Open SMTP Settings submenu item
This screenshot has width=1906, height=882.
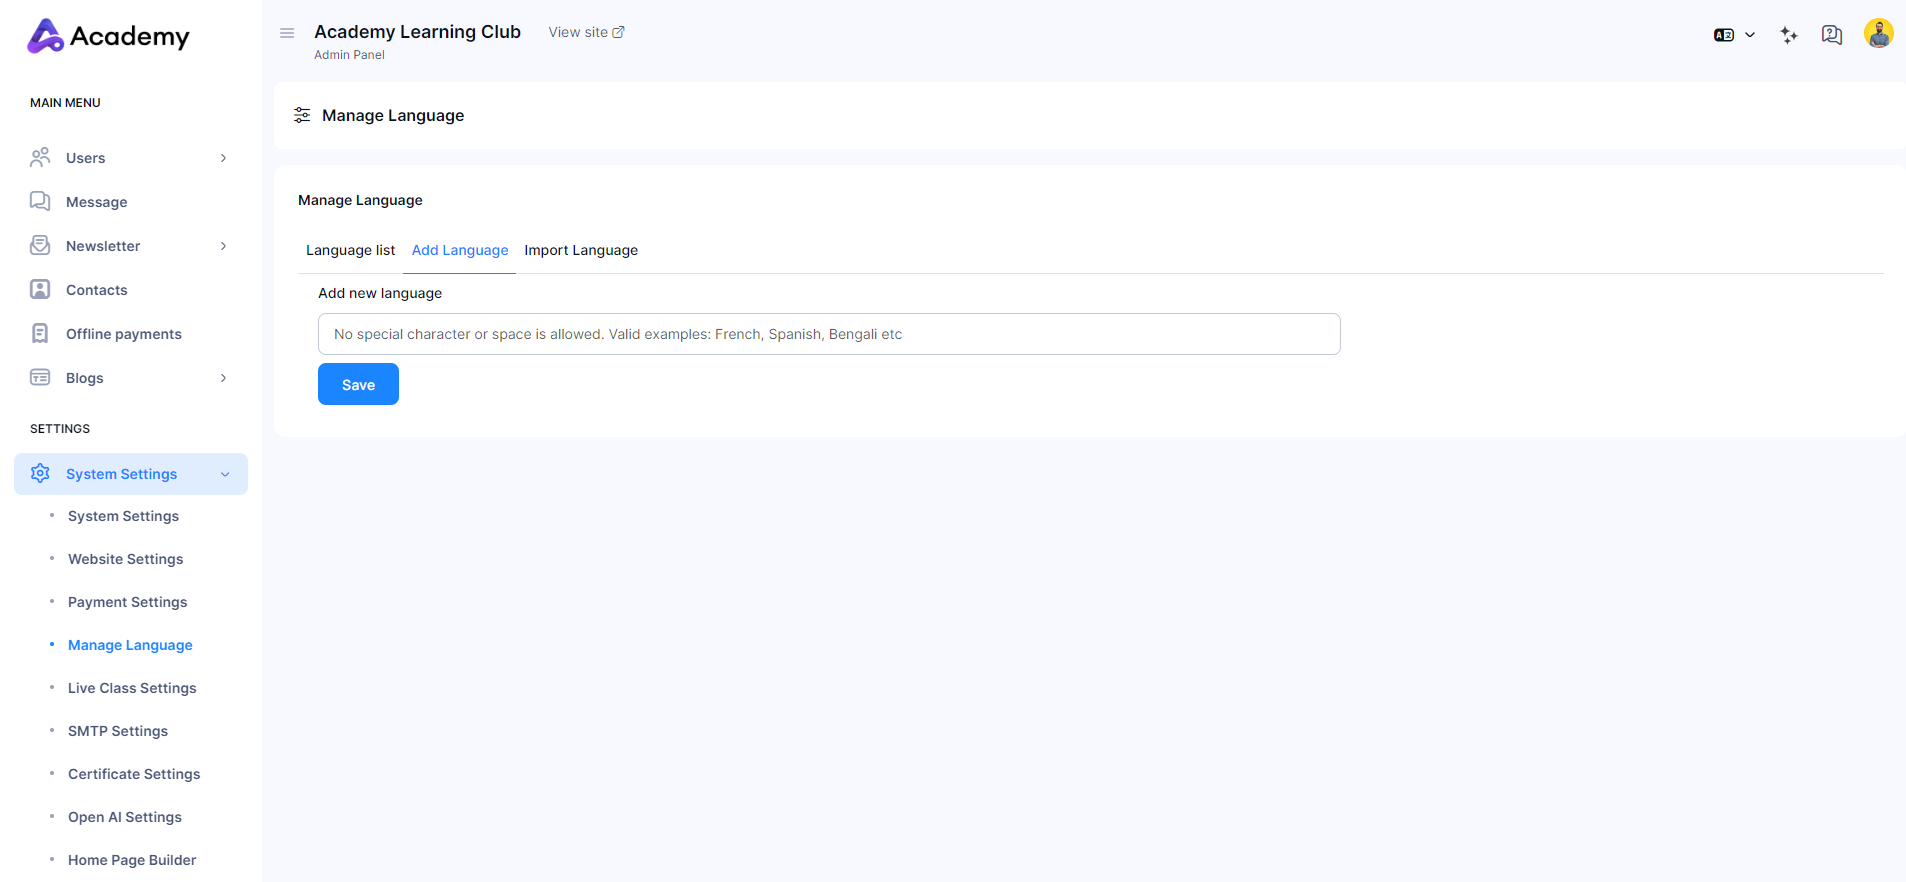pyautogui.click(x=118, y=731)
